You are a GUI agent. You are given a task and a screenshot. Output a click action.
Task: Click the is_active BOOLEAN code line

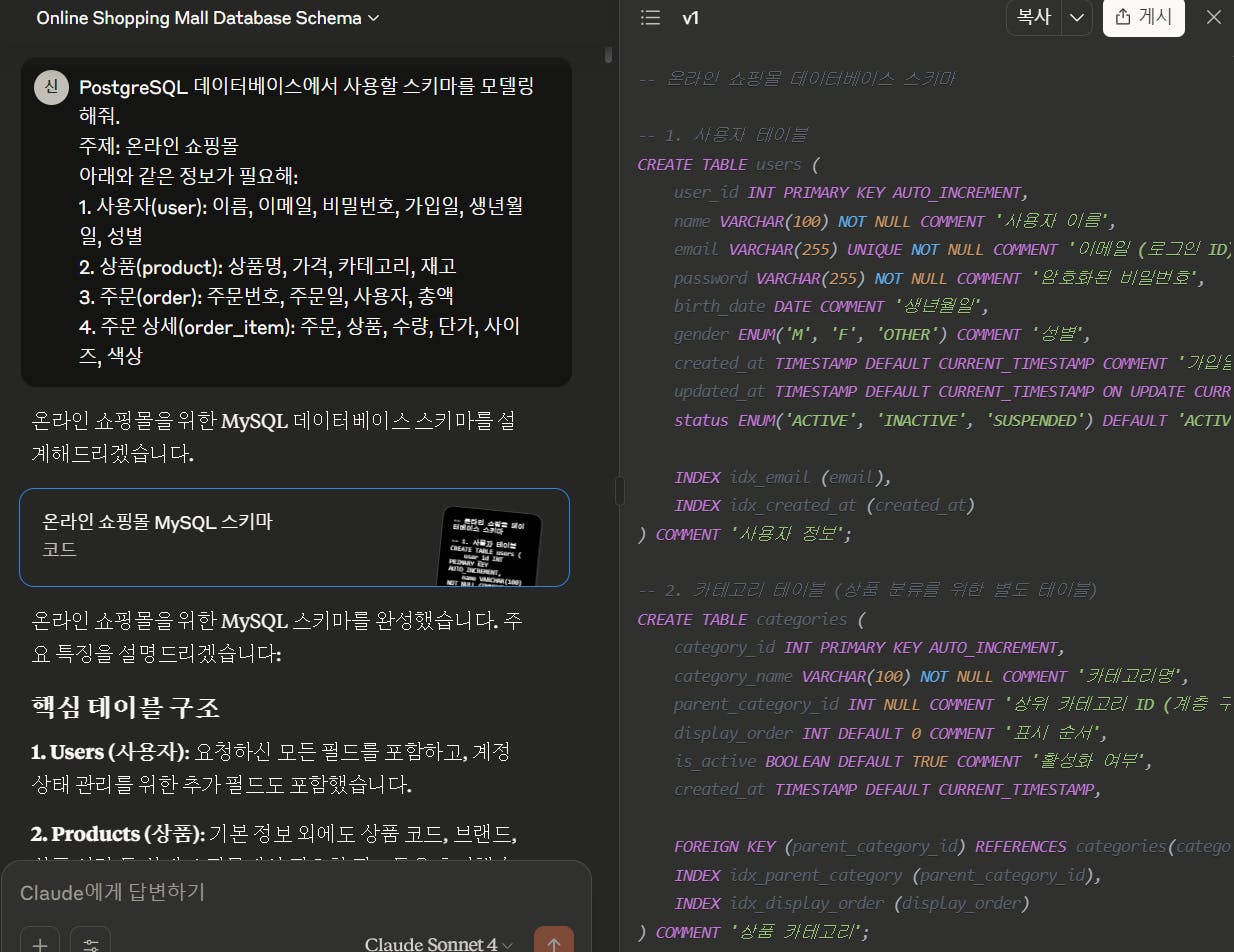914,761
